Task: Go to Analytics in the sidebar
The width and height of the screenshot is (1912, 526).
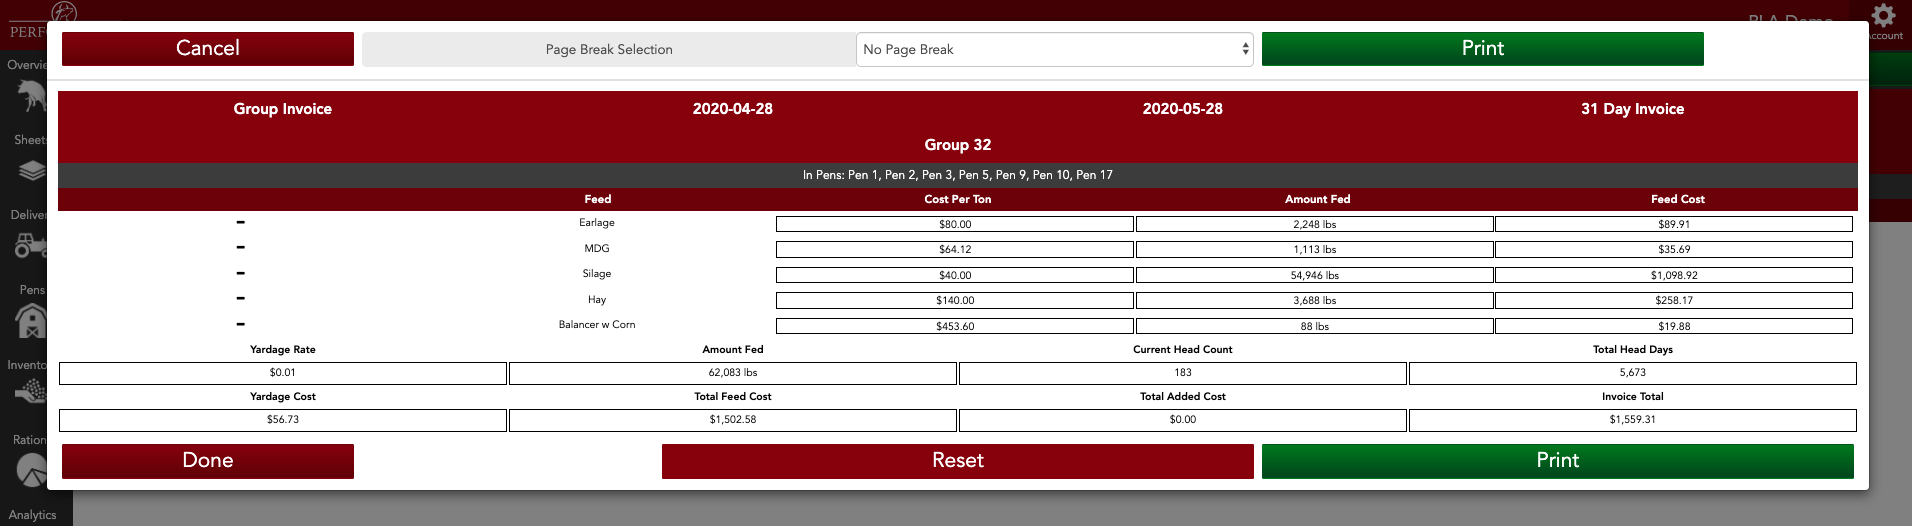Action: 32,514
